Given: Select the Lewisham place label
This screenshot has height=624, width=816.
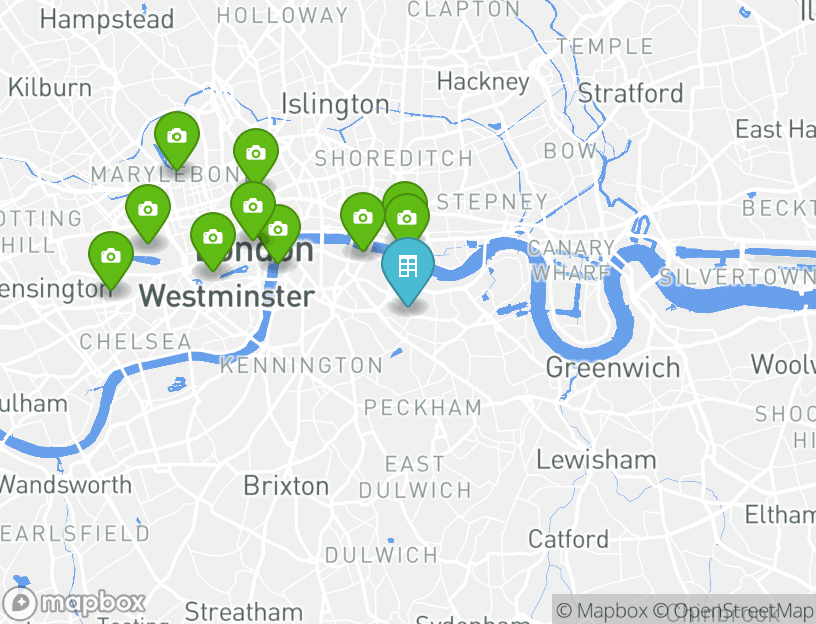Looking at the screenshot, I should point(596,460).
